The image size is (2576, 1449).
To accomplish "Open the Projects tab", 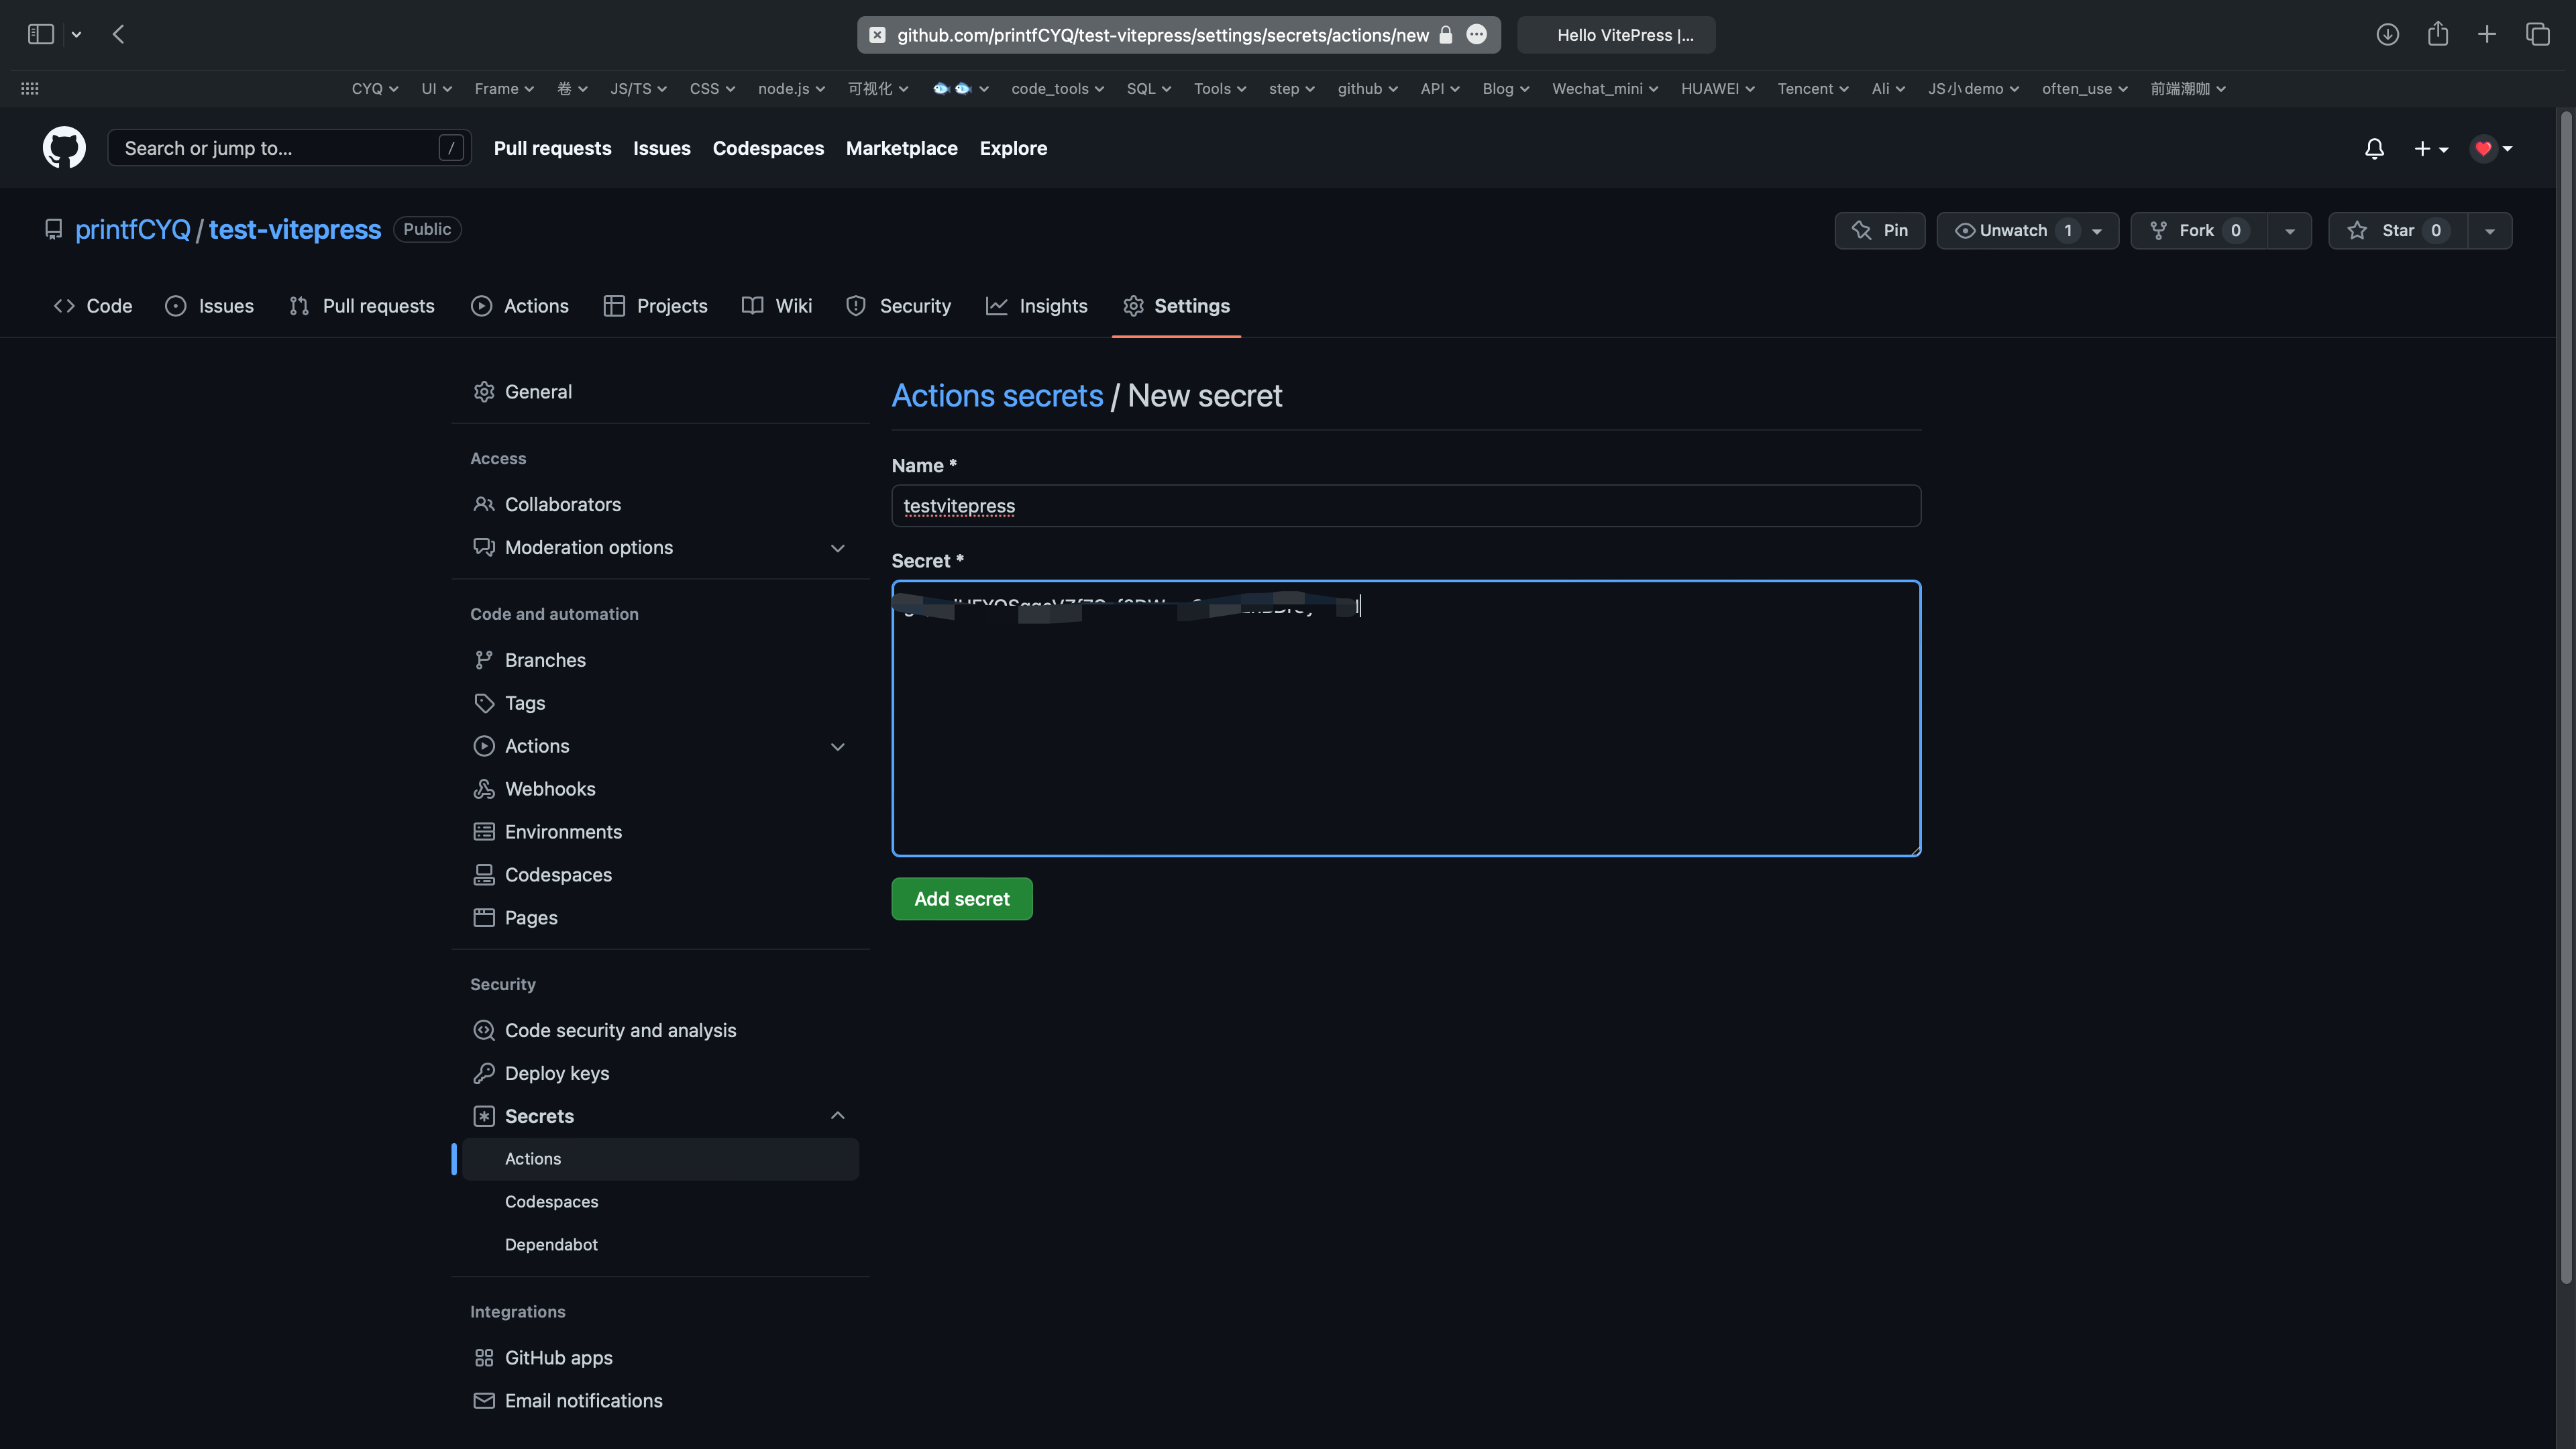I will coord(656,306).
